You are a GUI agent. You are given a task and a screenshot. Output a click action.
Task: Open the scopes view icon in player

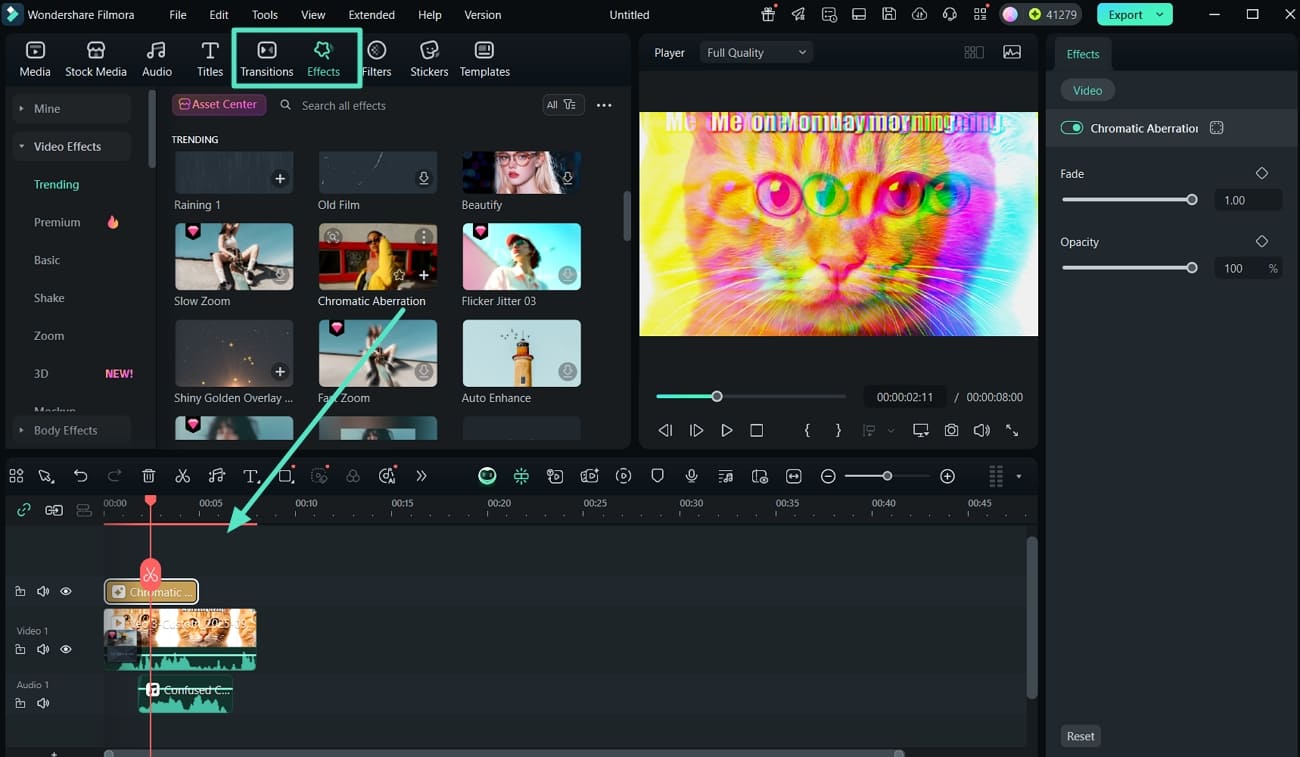1012,52
